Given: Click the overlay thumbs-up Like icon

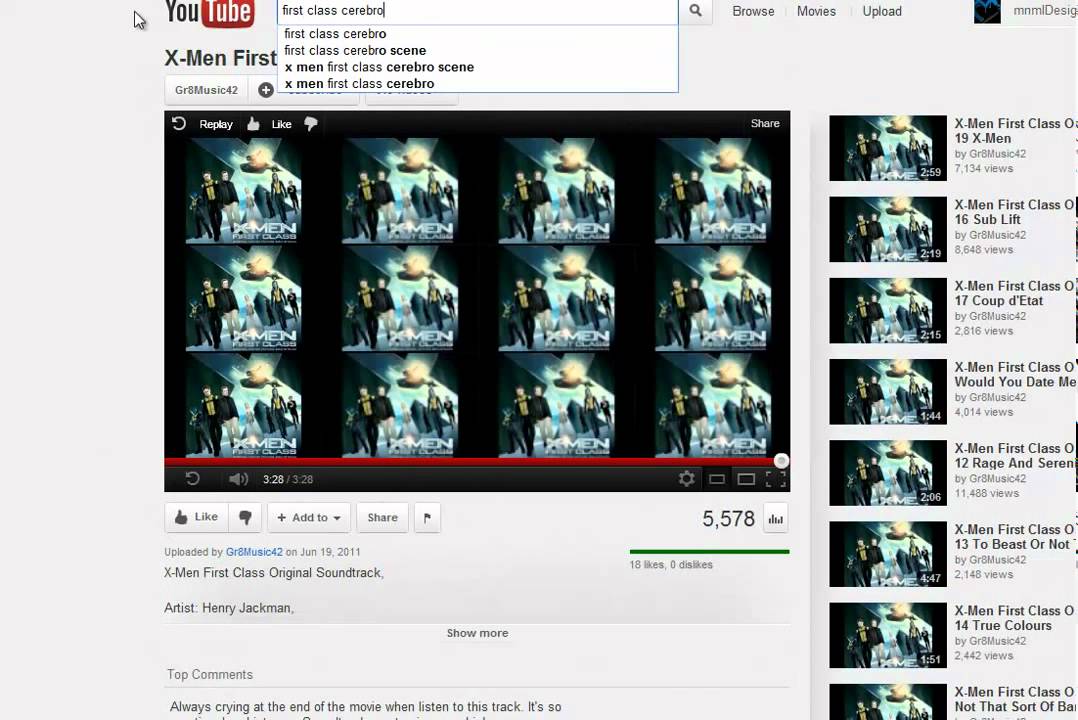Looking at the screenshot, I should pyautogui.click(x=254, y=124).
